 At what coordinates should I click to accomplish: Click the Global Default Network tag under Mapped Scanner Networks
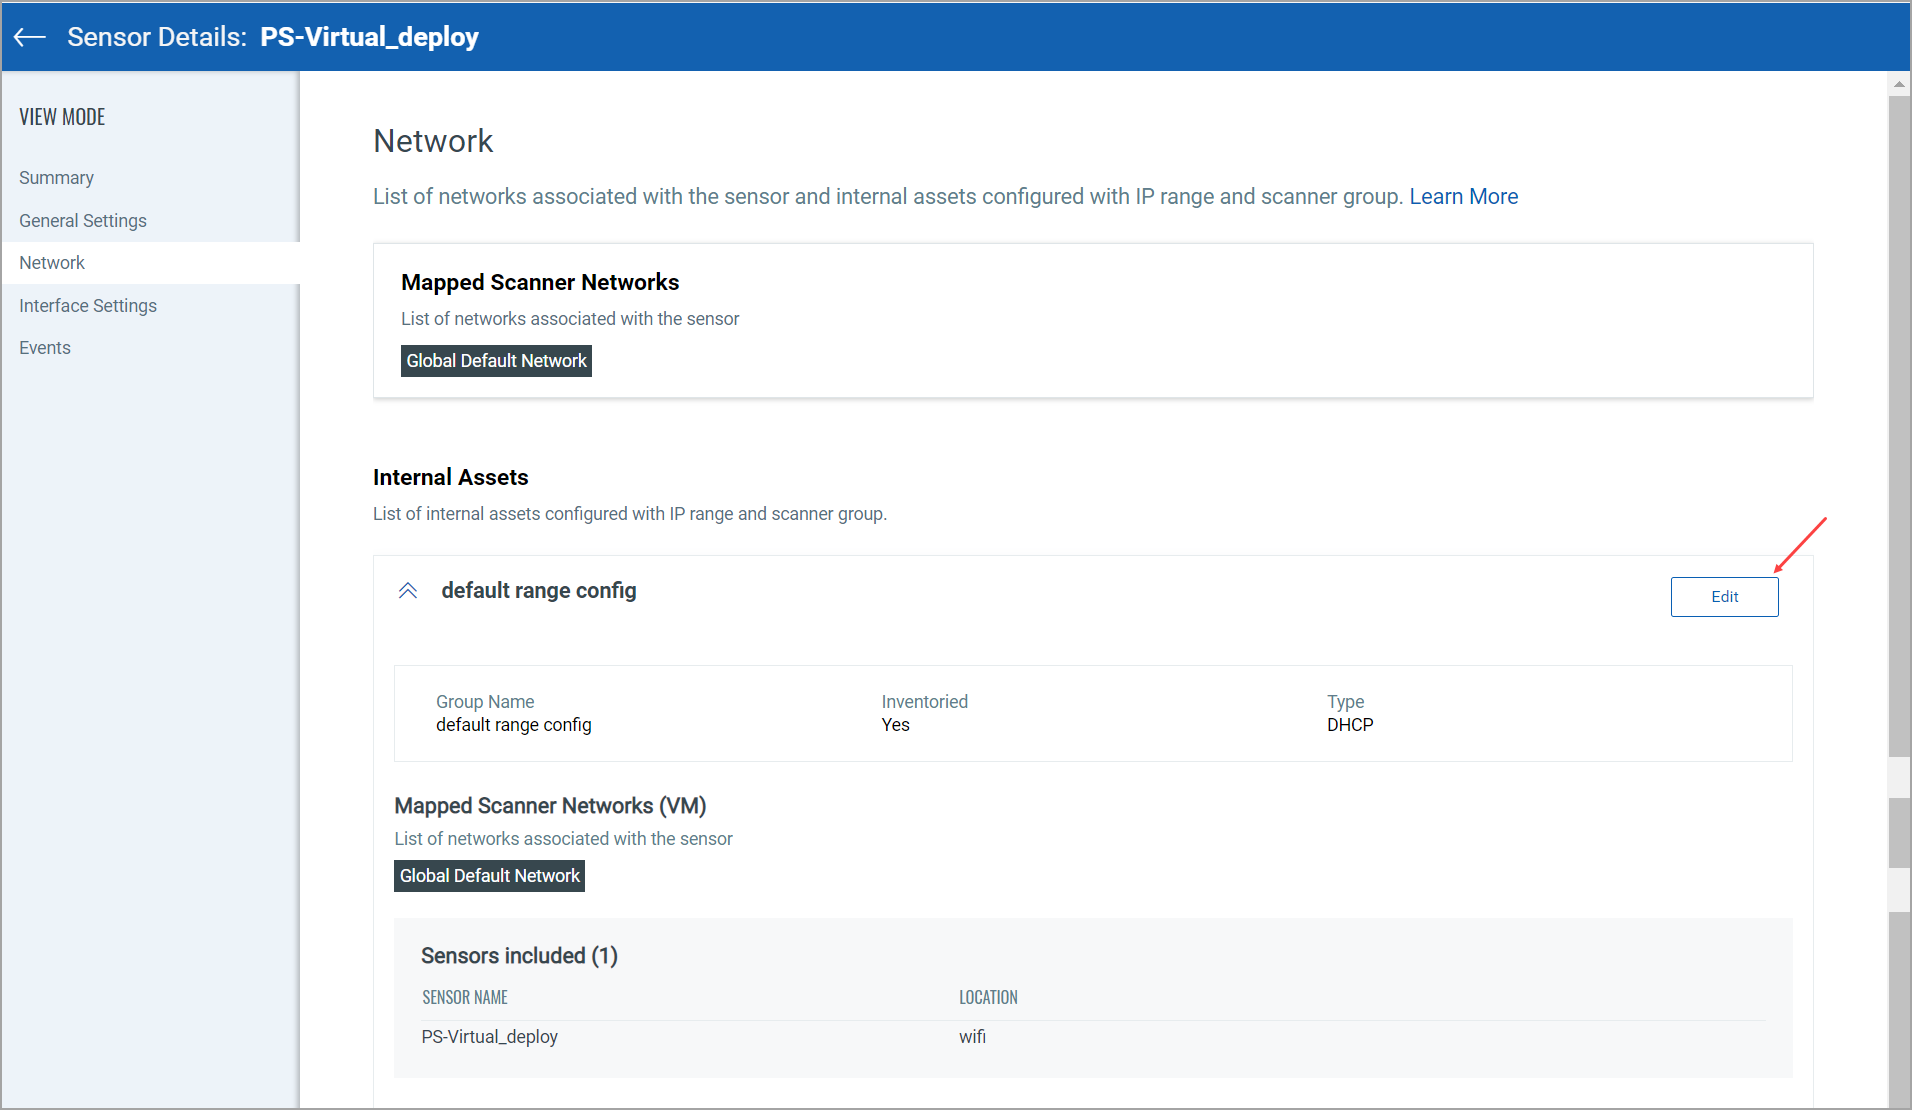[x=496, y=361]
